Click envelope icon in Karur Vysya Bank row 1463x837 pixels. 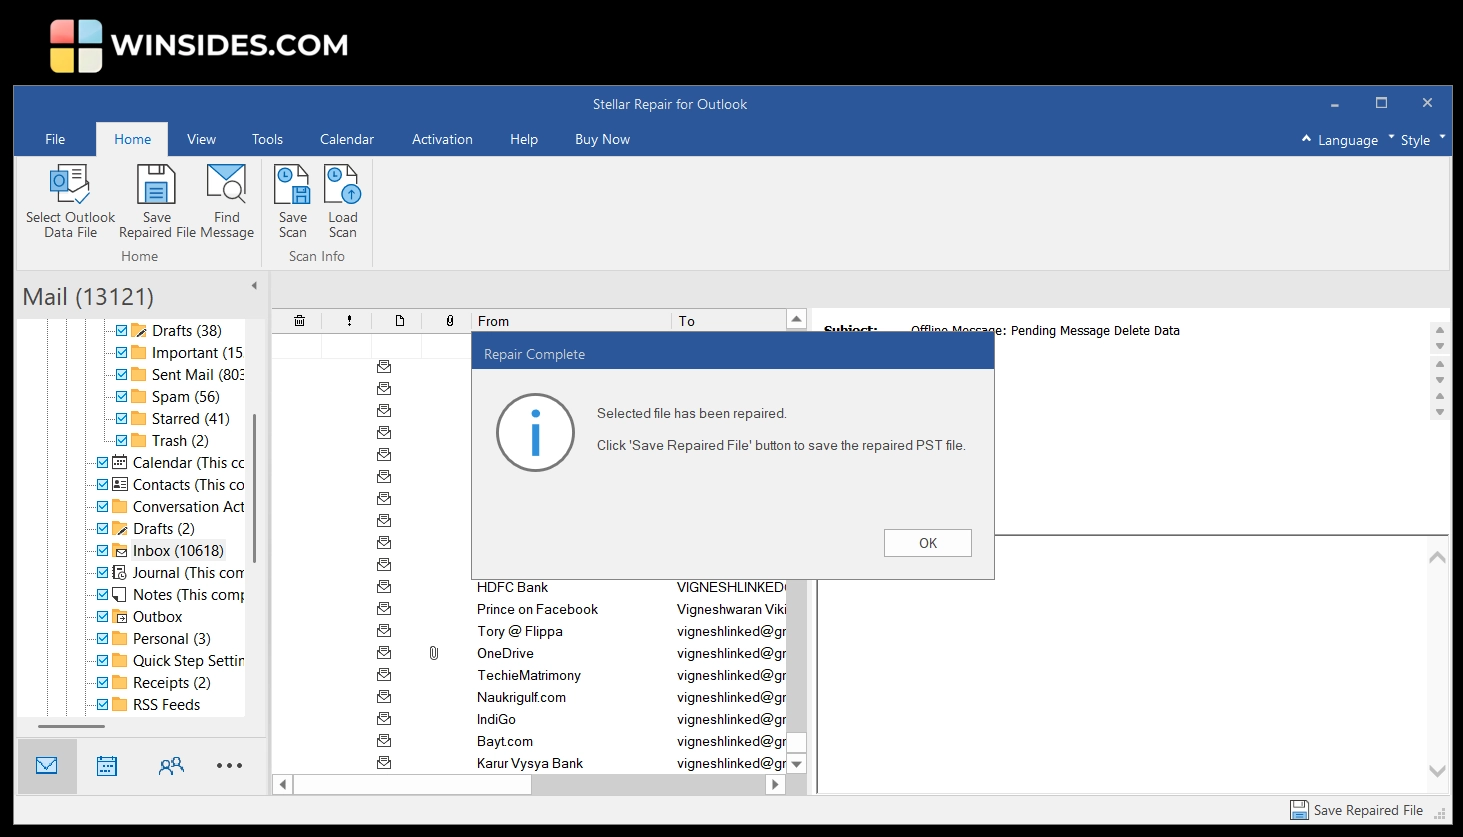(x=384, y=763)
